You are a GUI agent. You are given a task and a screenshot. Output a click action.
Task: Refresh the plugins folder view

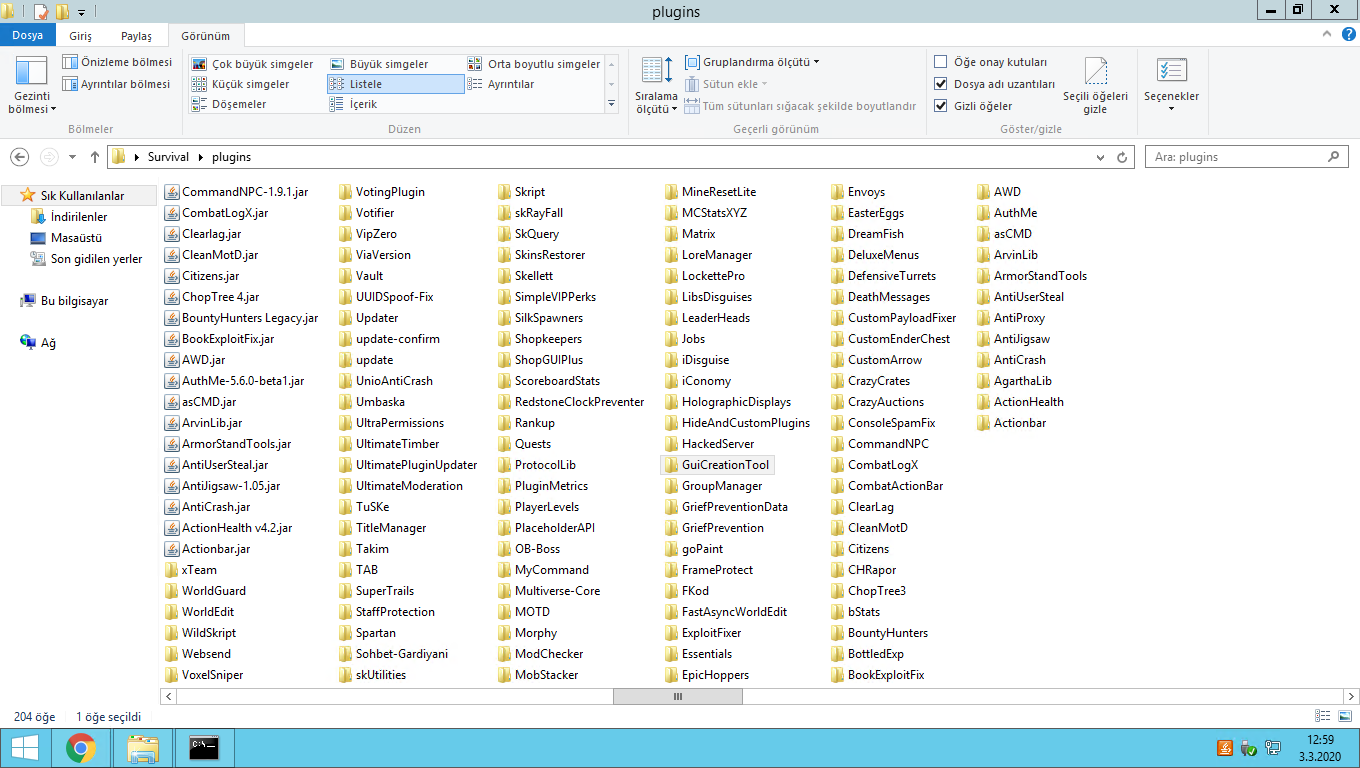click(1123, 157)
